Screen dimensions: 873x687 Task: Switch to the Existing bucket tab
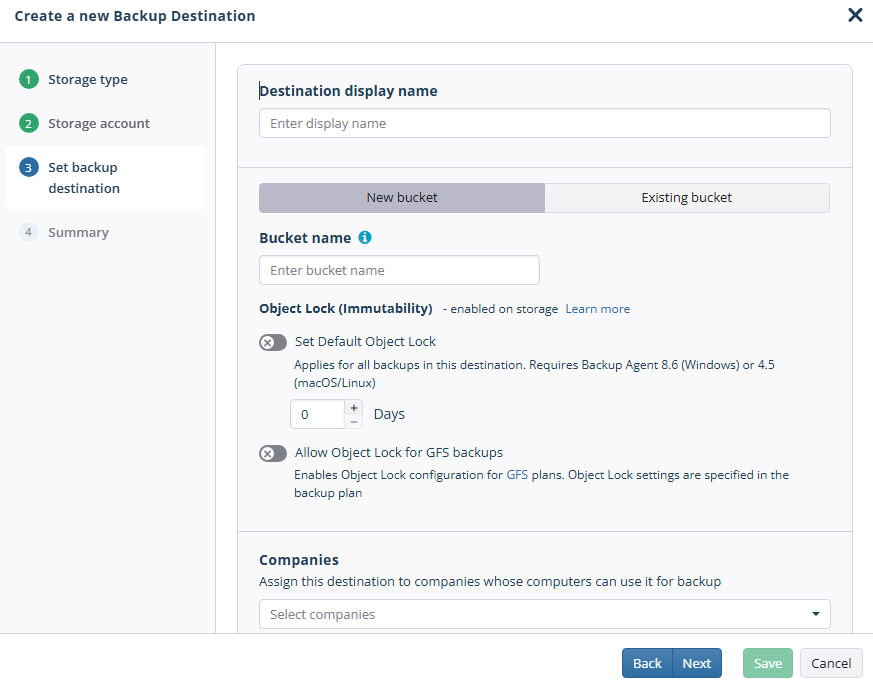(687, 198)
